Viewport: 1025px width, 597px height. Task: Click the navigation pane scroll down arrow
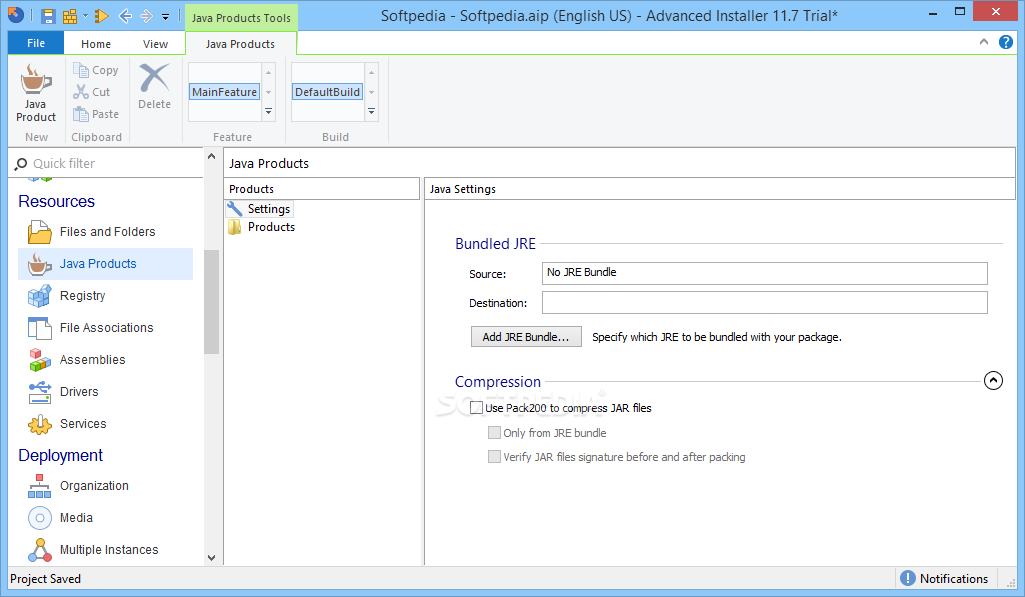(x=211, y=558)
